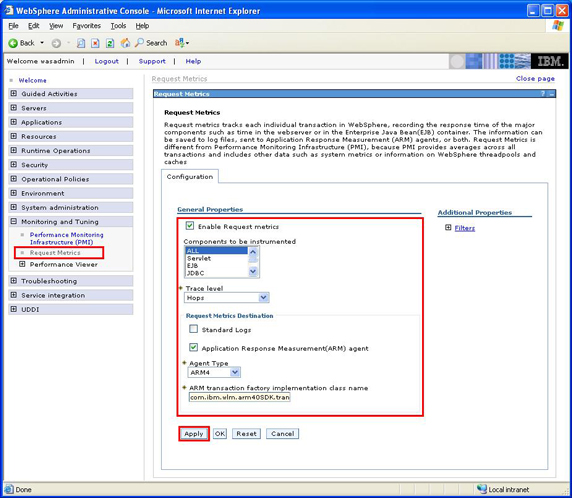Click the Close page link

click(535, 78)
